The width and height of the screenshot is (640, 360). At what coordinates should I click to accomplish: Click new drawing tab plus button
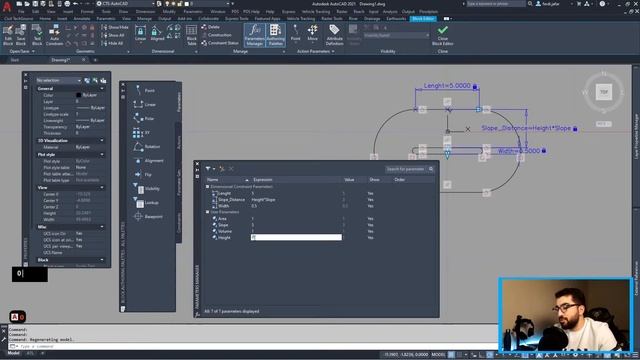coord(96,60)
